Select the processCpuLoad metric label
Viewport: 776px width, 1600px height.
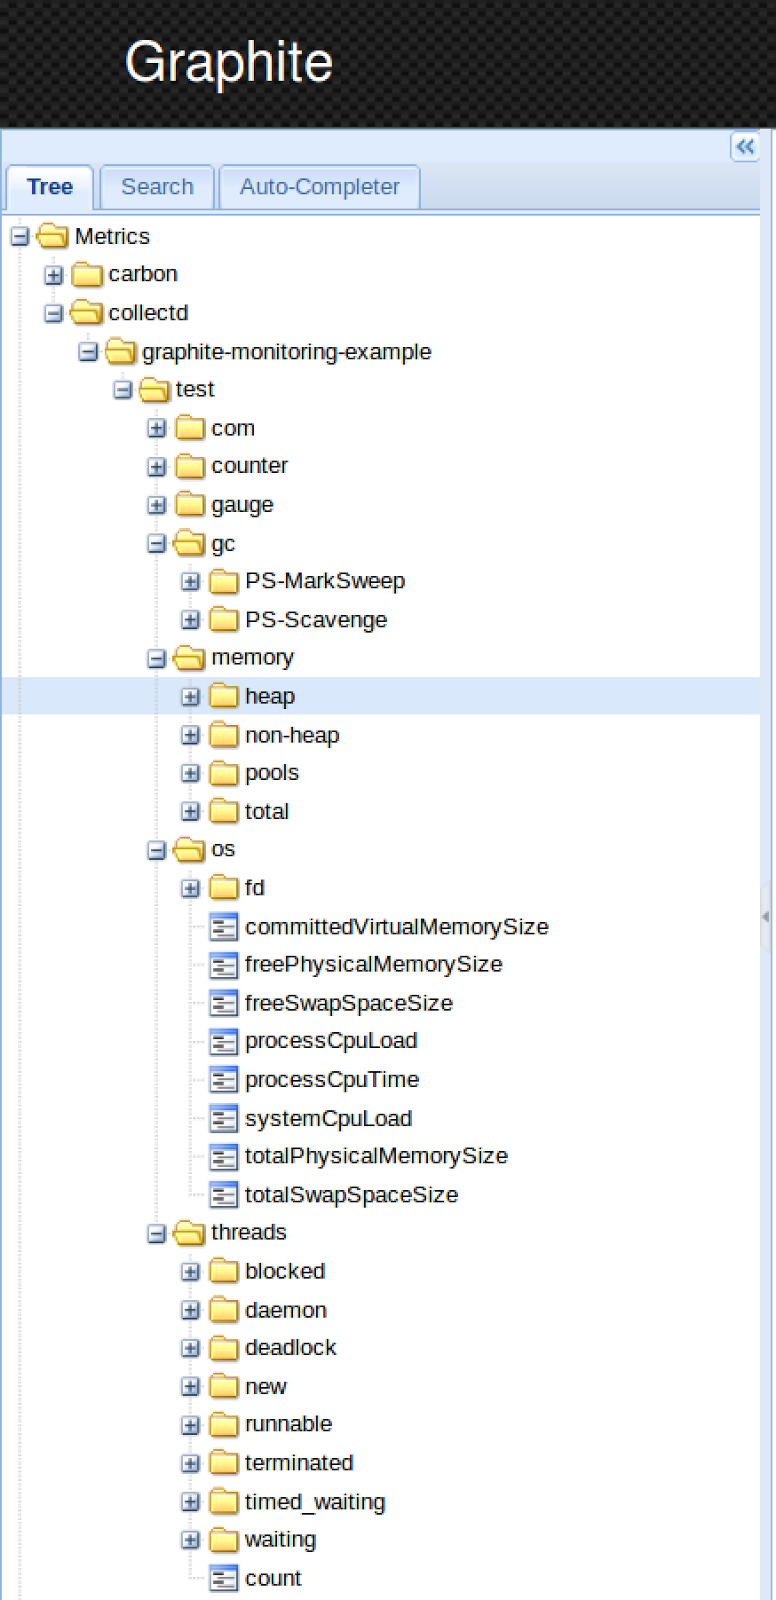click(331, 1041)
